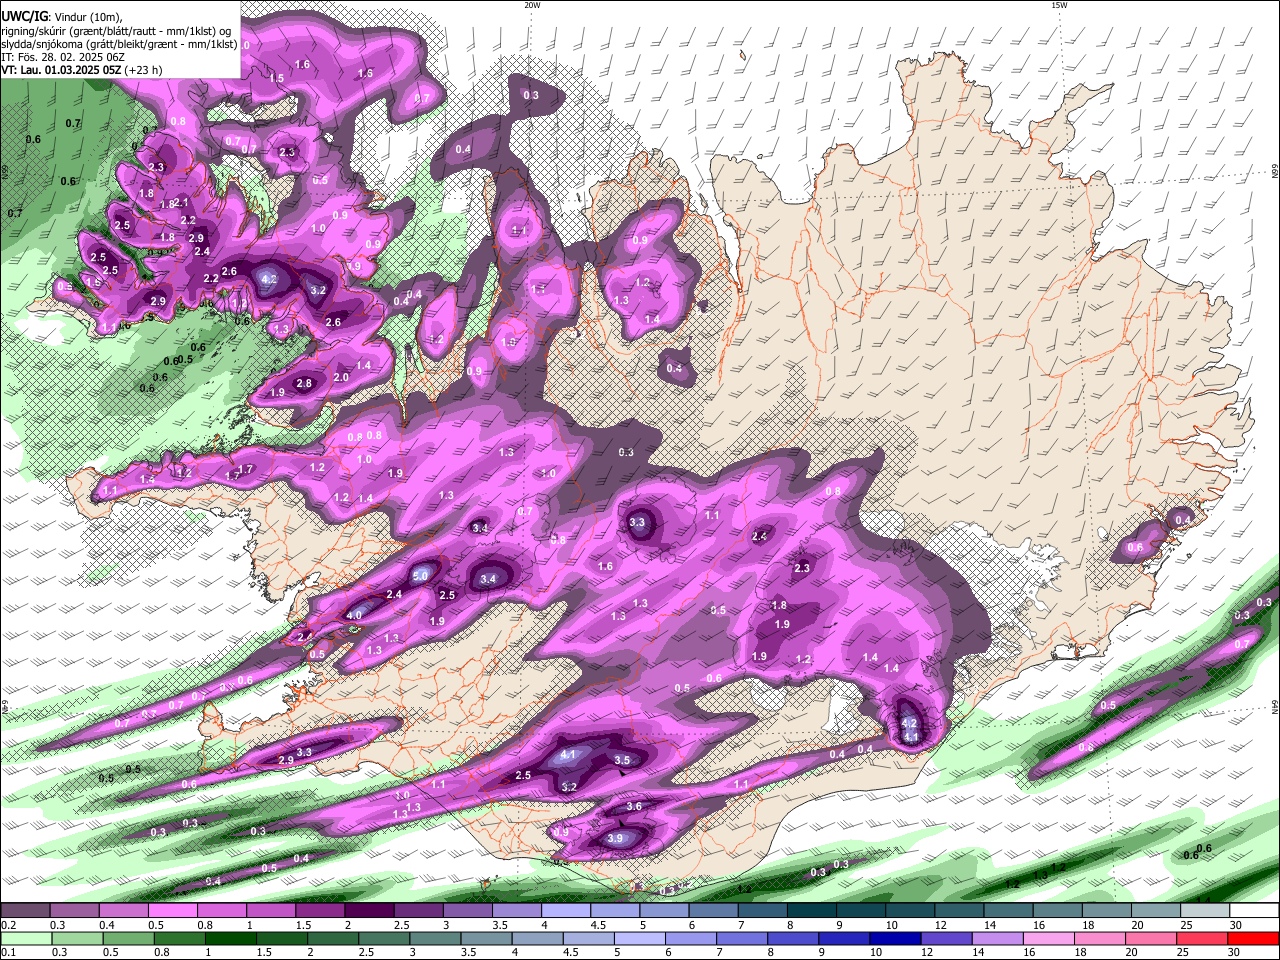
Task: Click the bright red swatch after lower label 30
Action: pos(1254,938)
